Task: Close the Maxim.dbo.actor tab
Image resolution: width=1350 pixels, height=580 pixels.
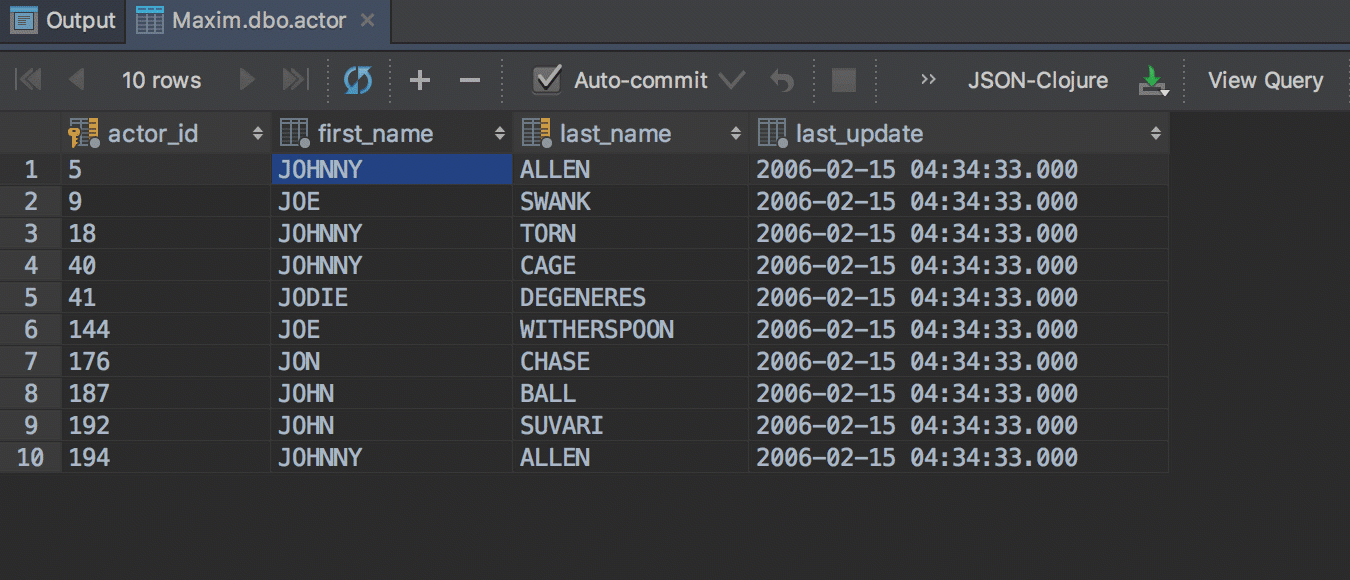Action: (x=368, y=20)
